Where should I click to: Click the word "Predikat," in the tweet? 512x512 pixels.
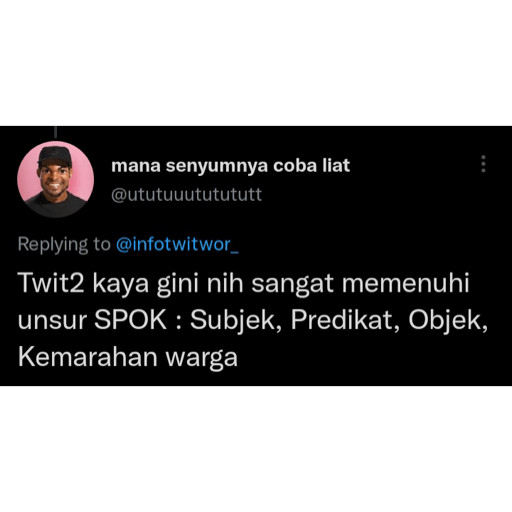(x=345, y=321)
